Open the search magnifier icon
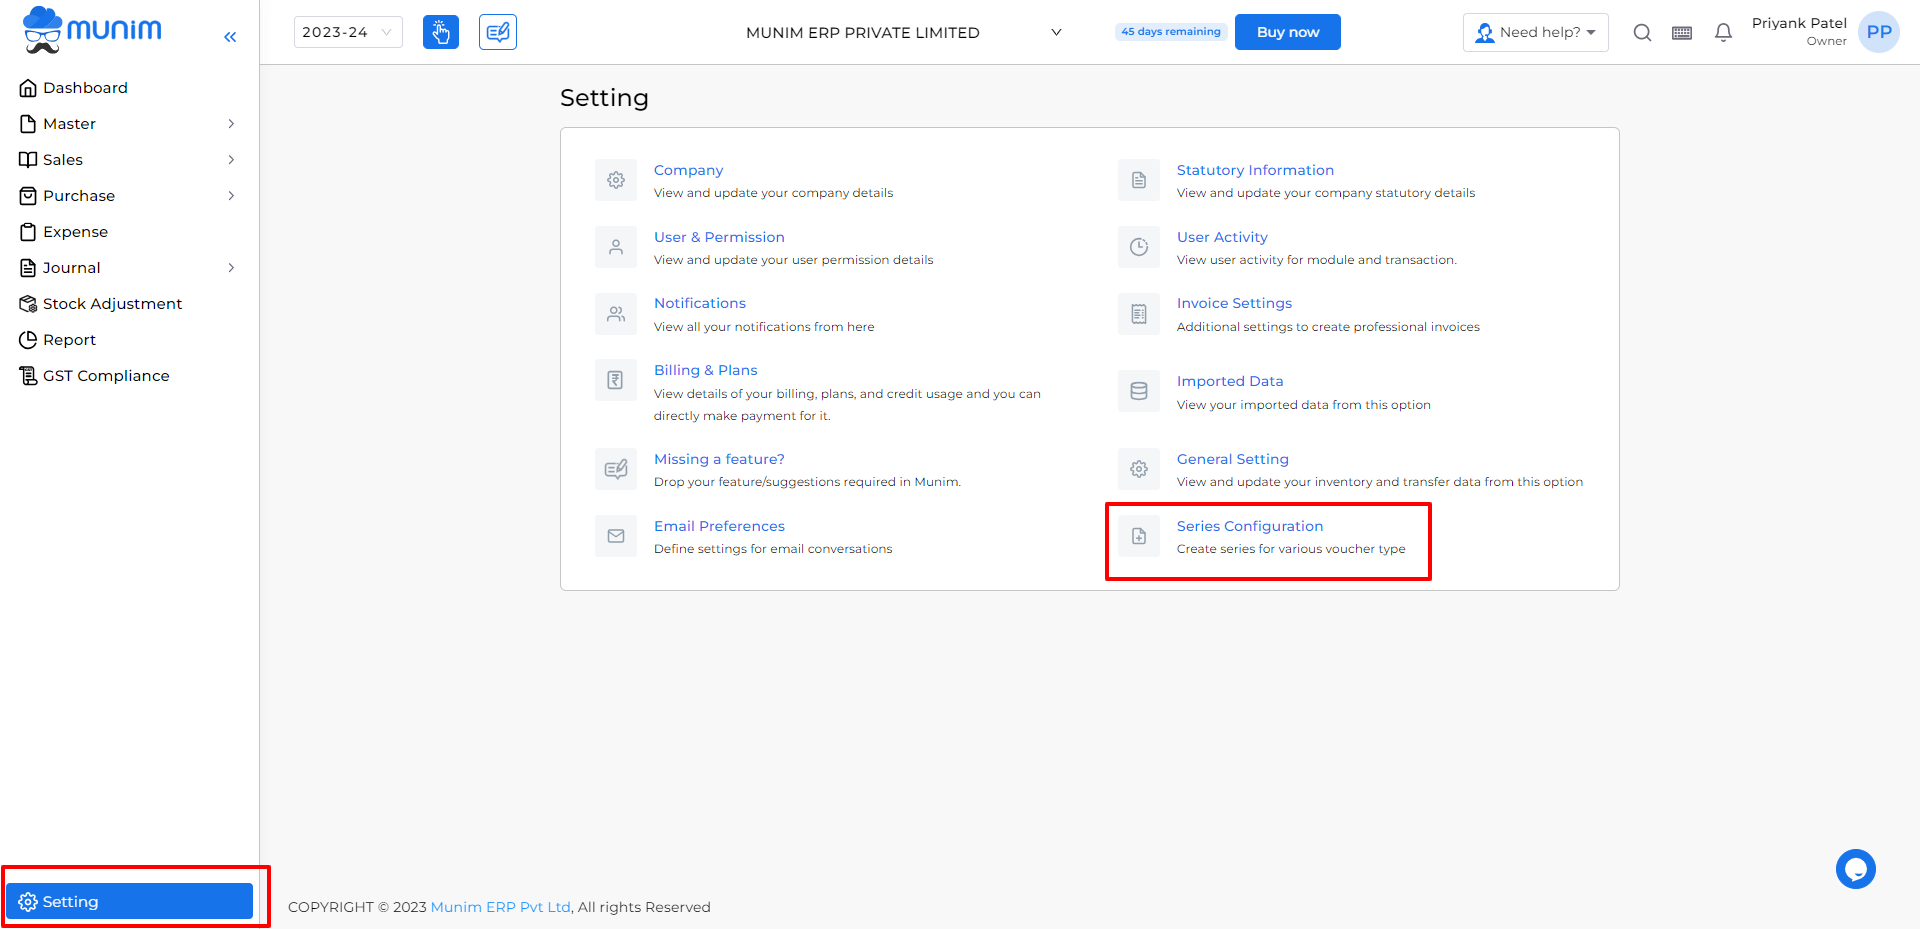 click(1642, 32)
